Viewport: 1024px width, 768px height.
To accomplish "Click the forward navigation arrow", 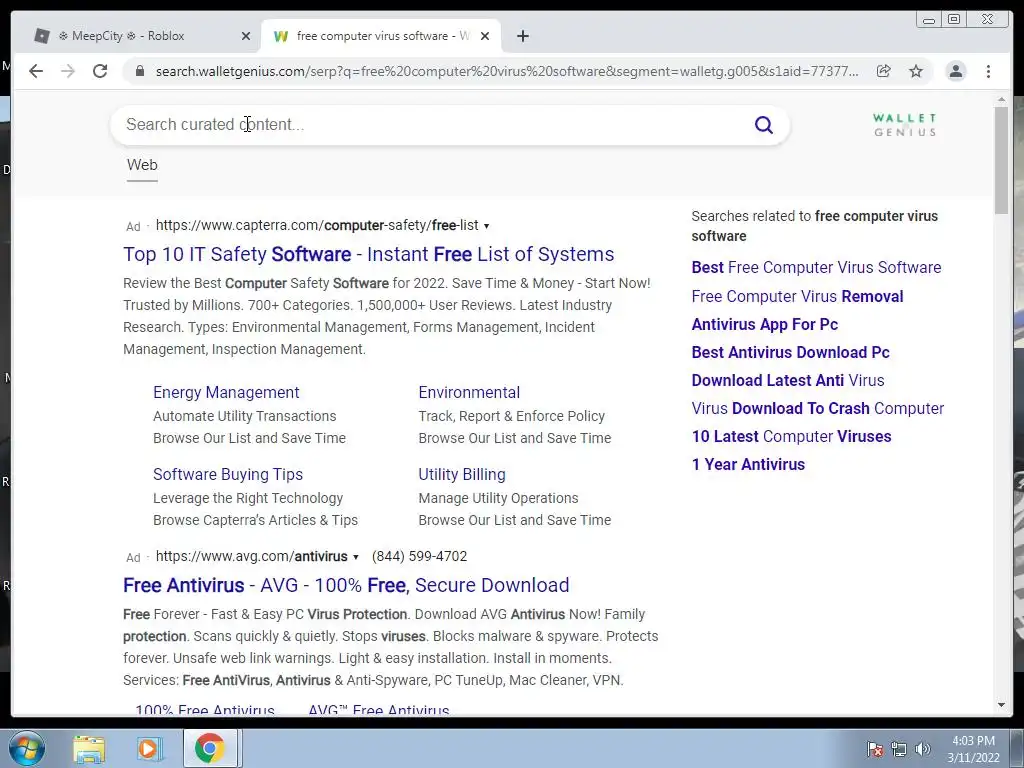I will coord(68,71).
